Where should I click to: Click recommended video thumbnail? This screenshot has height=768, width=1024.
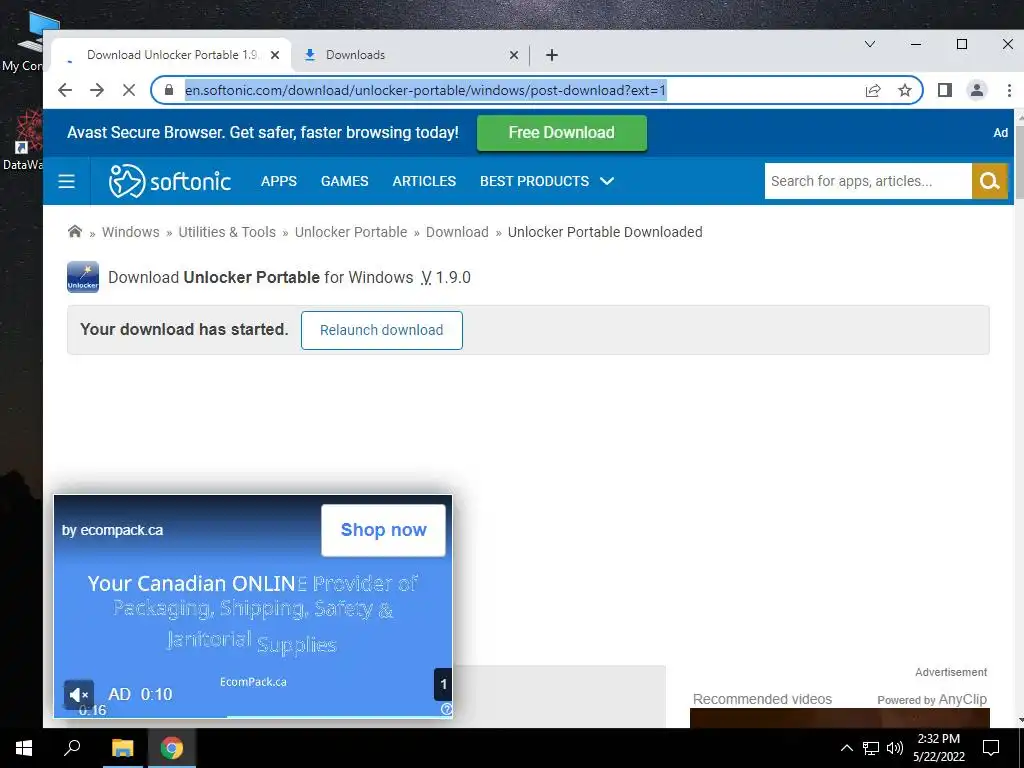click(x=840, y=718)
